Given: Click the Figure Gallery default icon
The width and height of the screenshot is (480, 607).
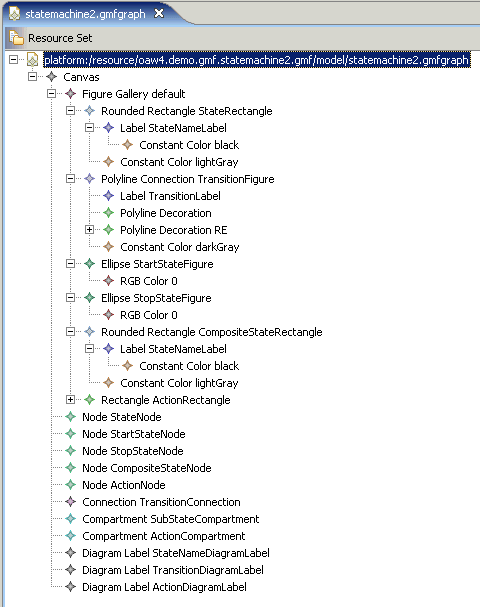Looking at the screenshot, I should (x=70, y=94).
